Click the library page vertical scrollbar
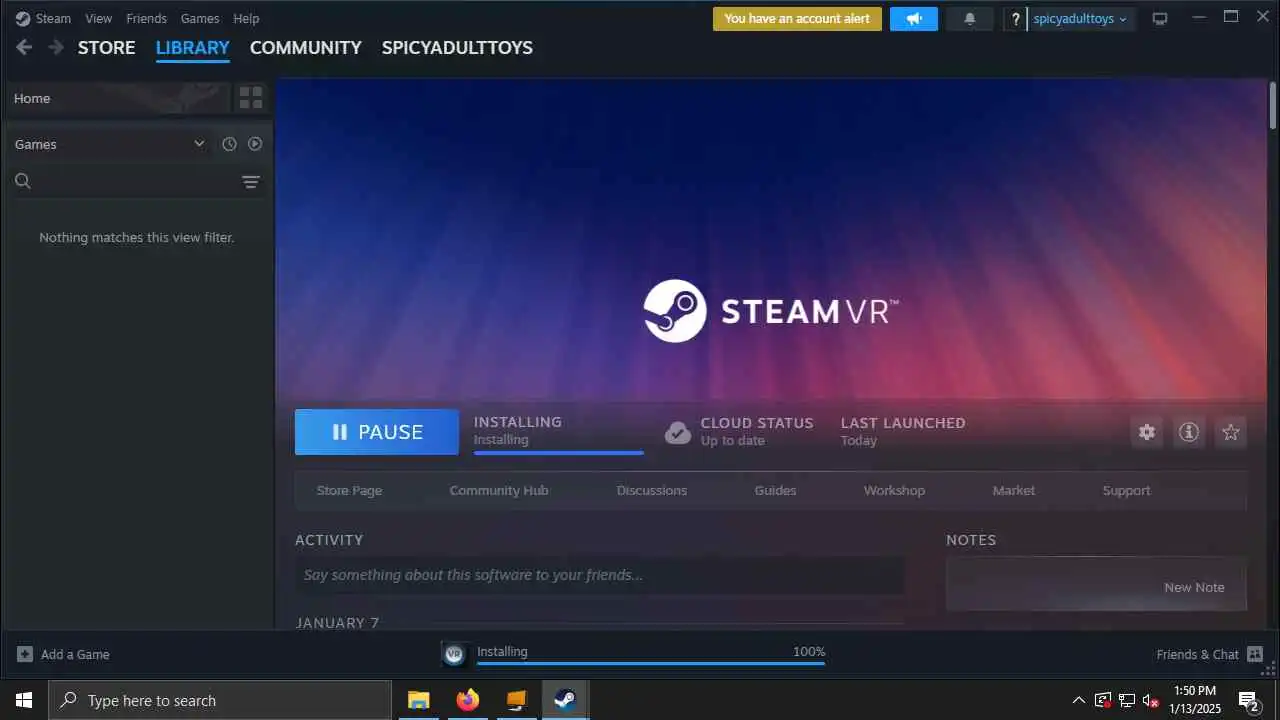The height and width of the screenshot is (720, 1280). click(1273, 103)
